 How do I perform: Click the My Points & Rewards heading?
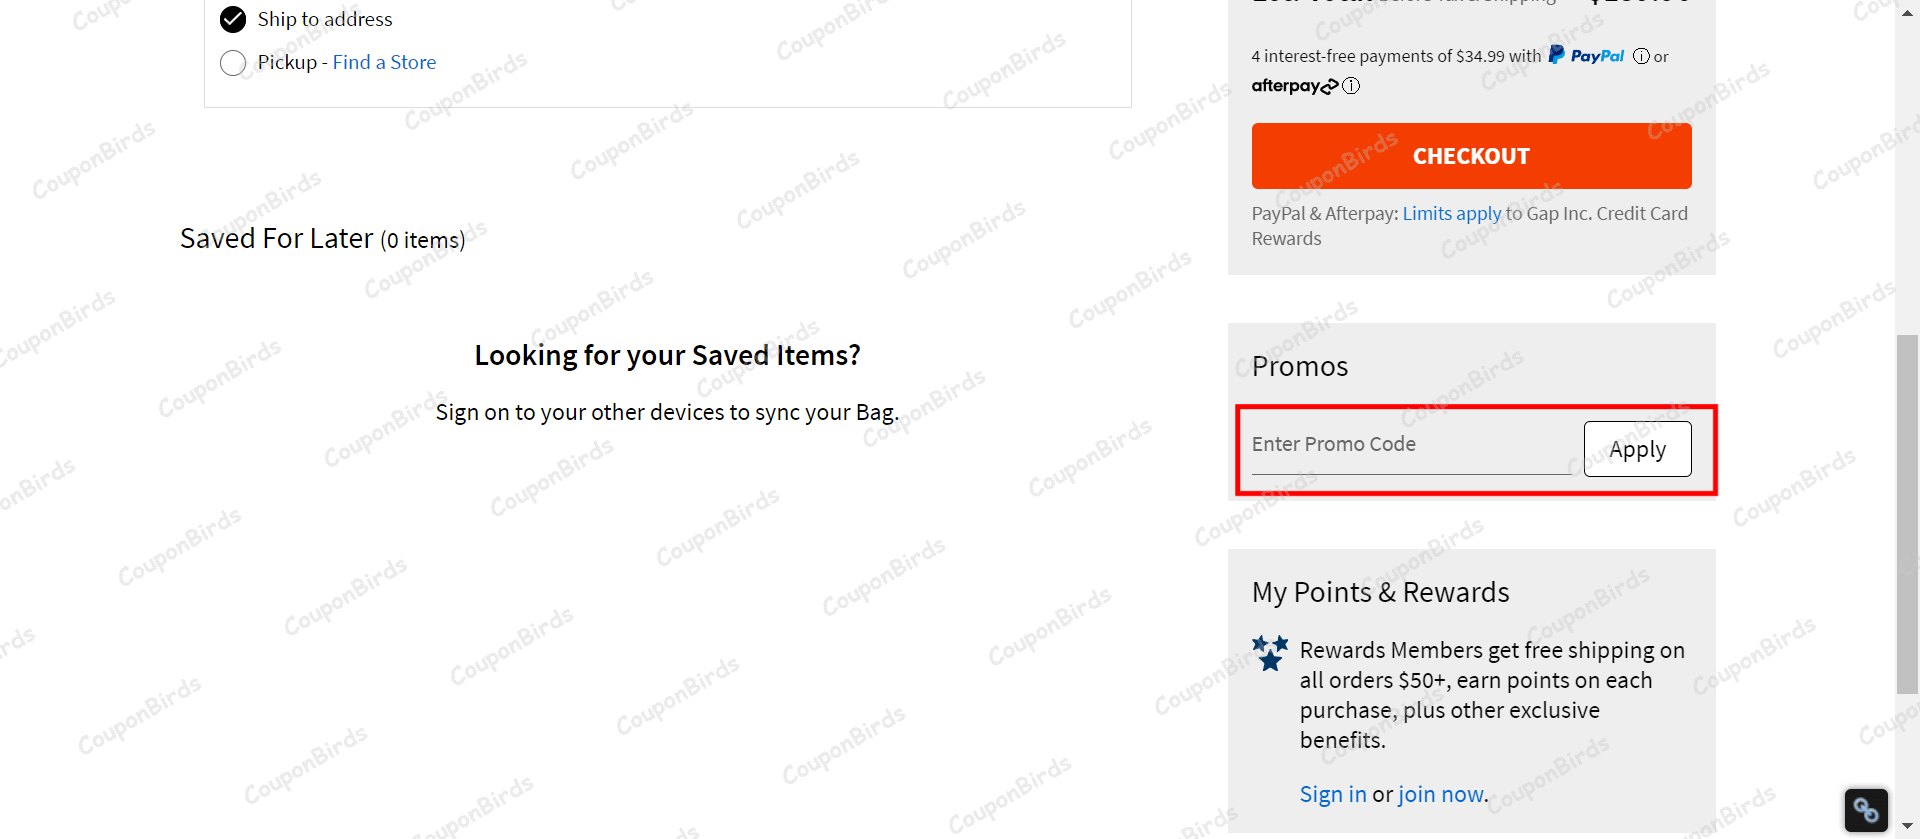click(x=1380, y=592)
